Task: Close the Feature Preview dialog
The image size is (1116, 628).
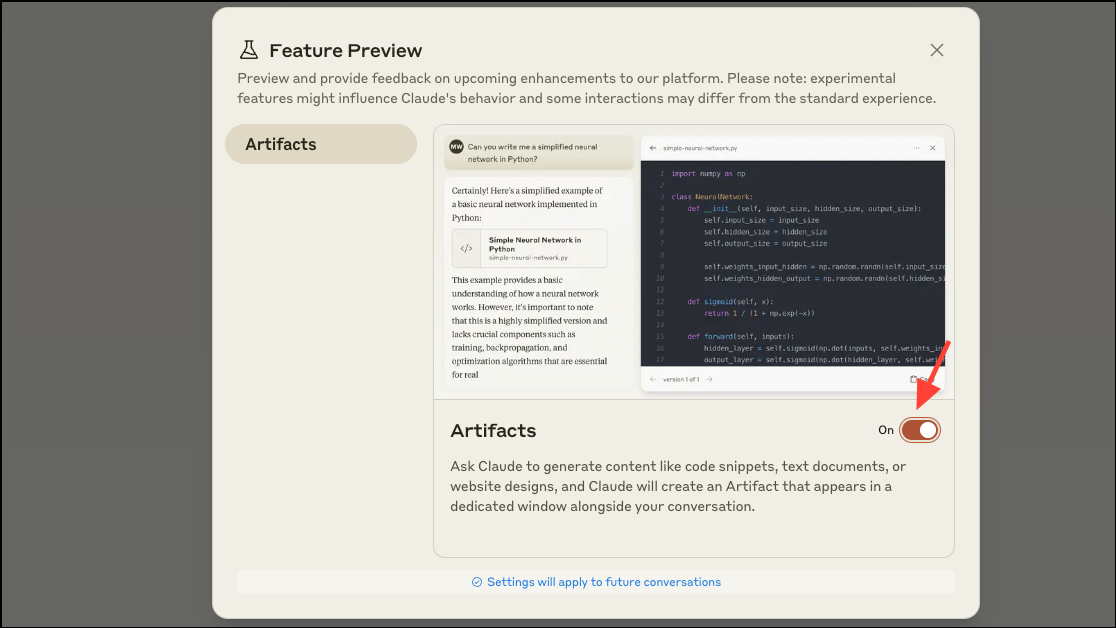Action: click(x=937, y=50)
